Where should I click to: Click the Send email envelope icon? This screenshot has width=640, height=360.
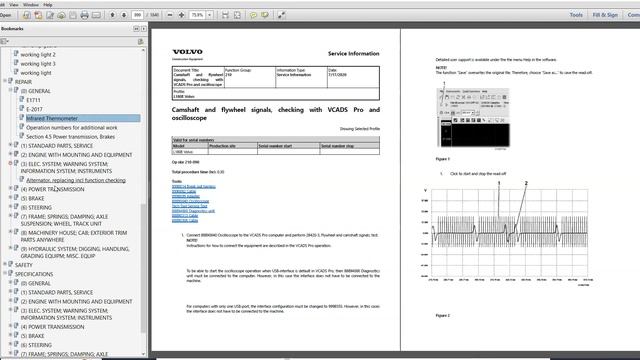(96, 15)
